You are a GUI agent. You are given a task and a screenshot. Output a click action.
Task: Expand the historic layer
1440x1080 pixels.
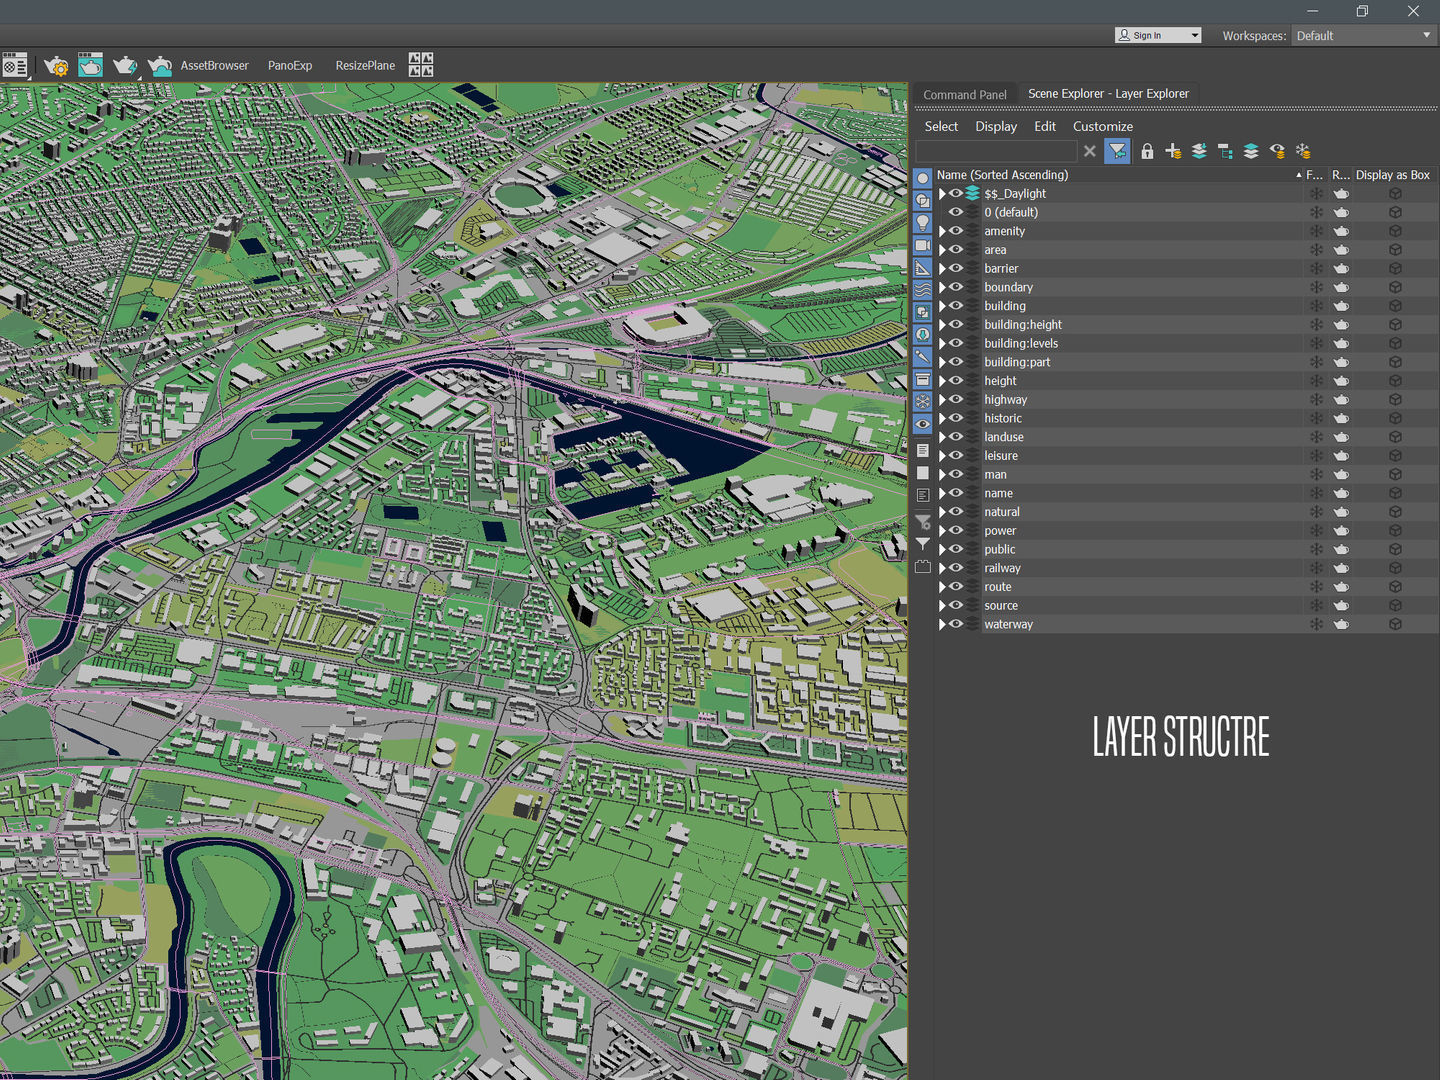(942, 418)
